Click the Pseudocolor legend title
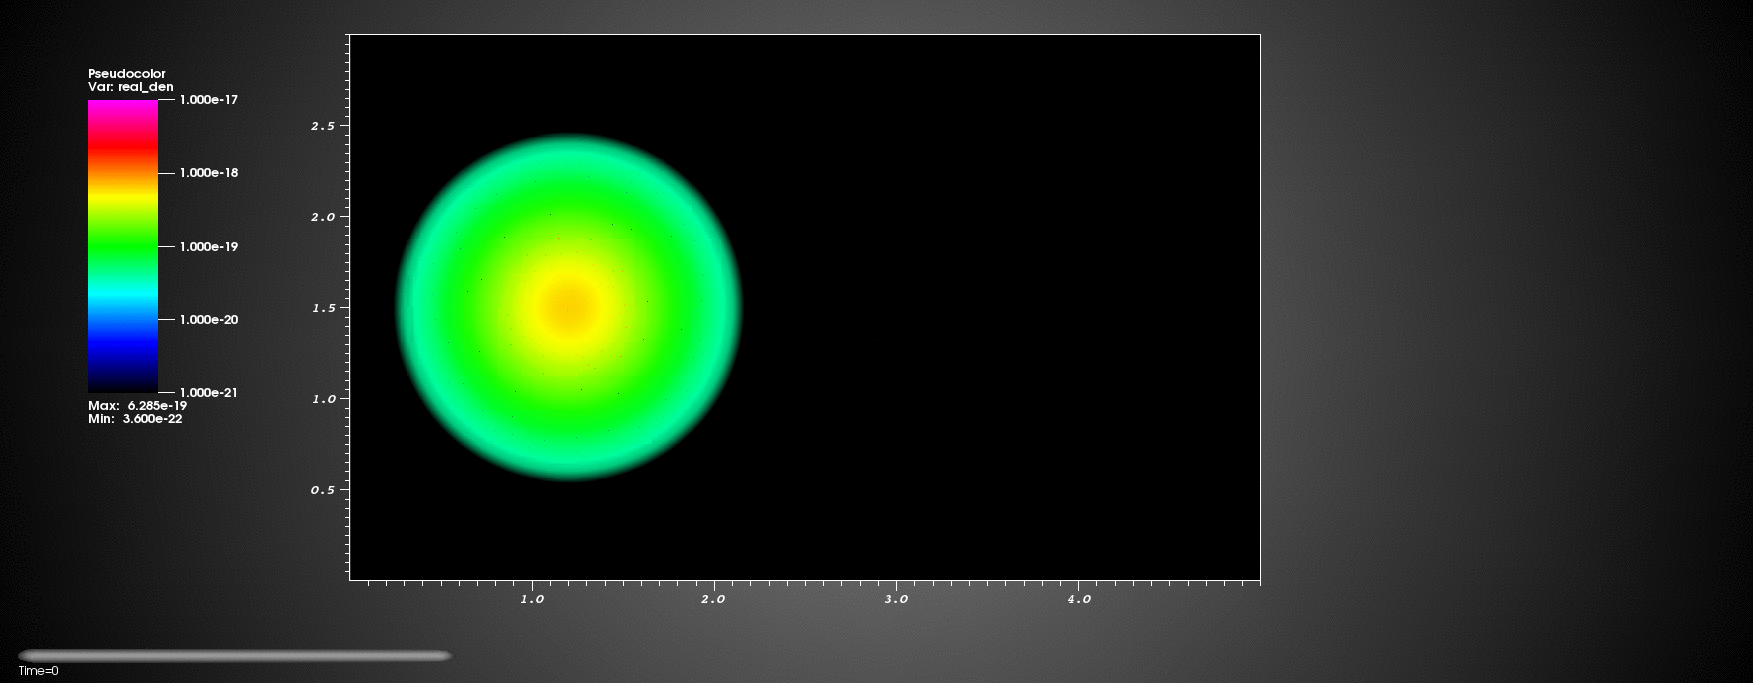Screen dimensions: 1753x683 tap(127, 74)
